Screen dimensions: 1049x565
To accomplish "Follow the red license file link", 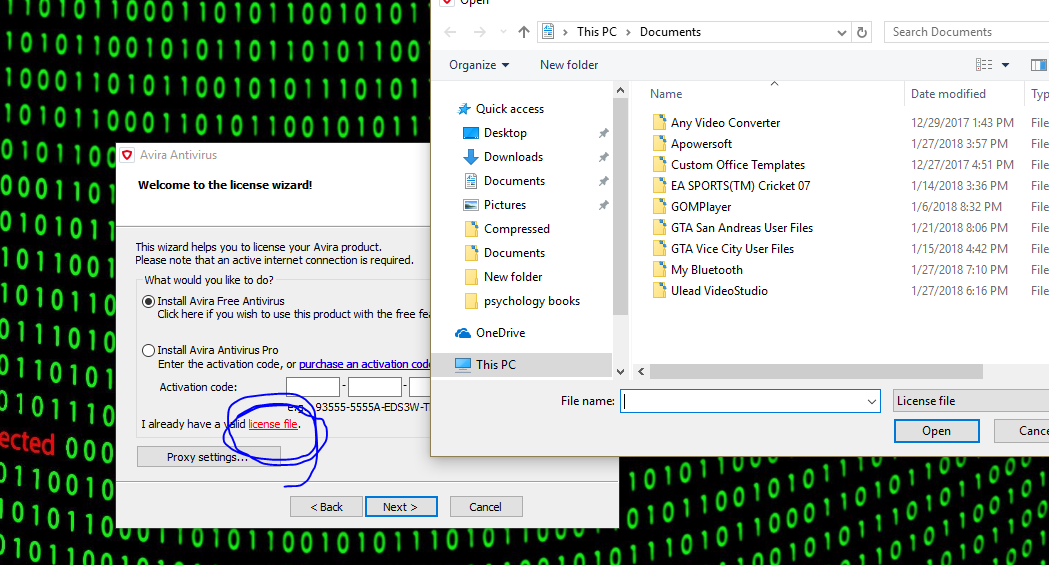I will tap(273, 424).
